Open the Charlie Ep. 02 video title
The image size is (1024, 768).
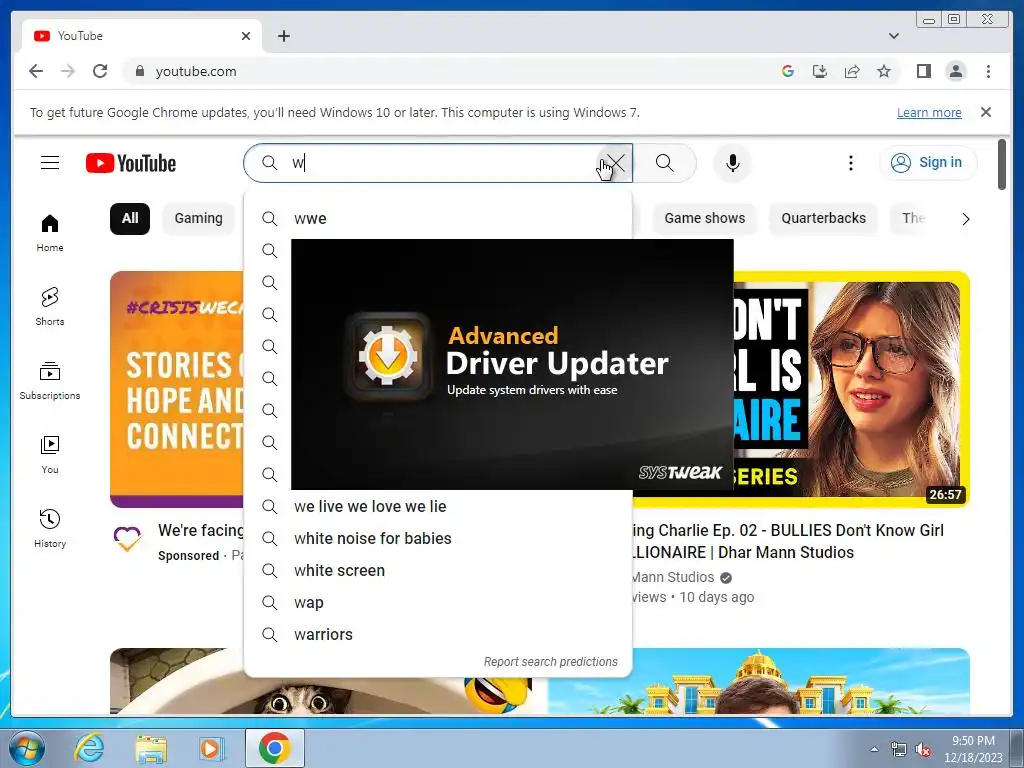click(788, 541)
